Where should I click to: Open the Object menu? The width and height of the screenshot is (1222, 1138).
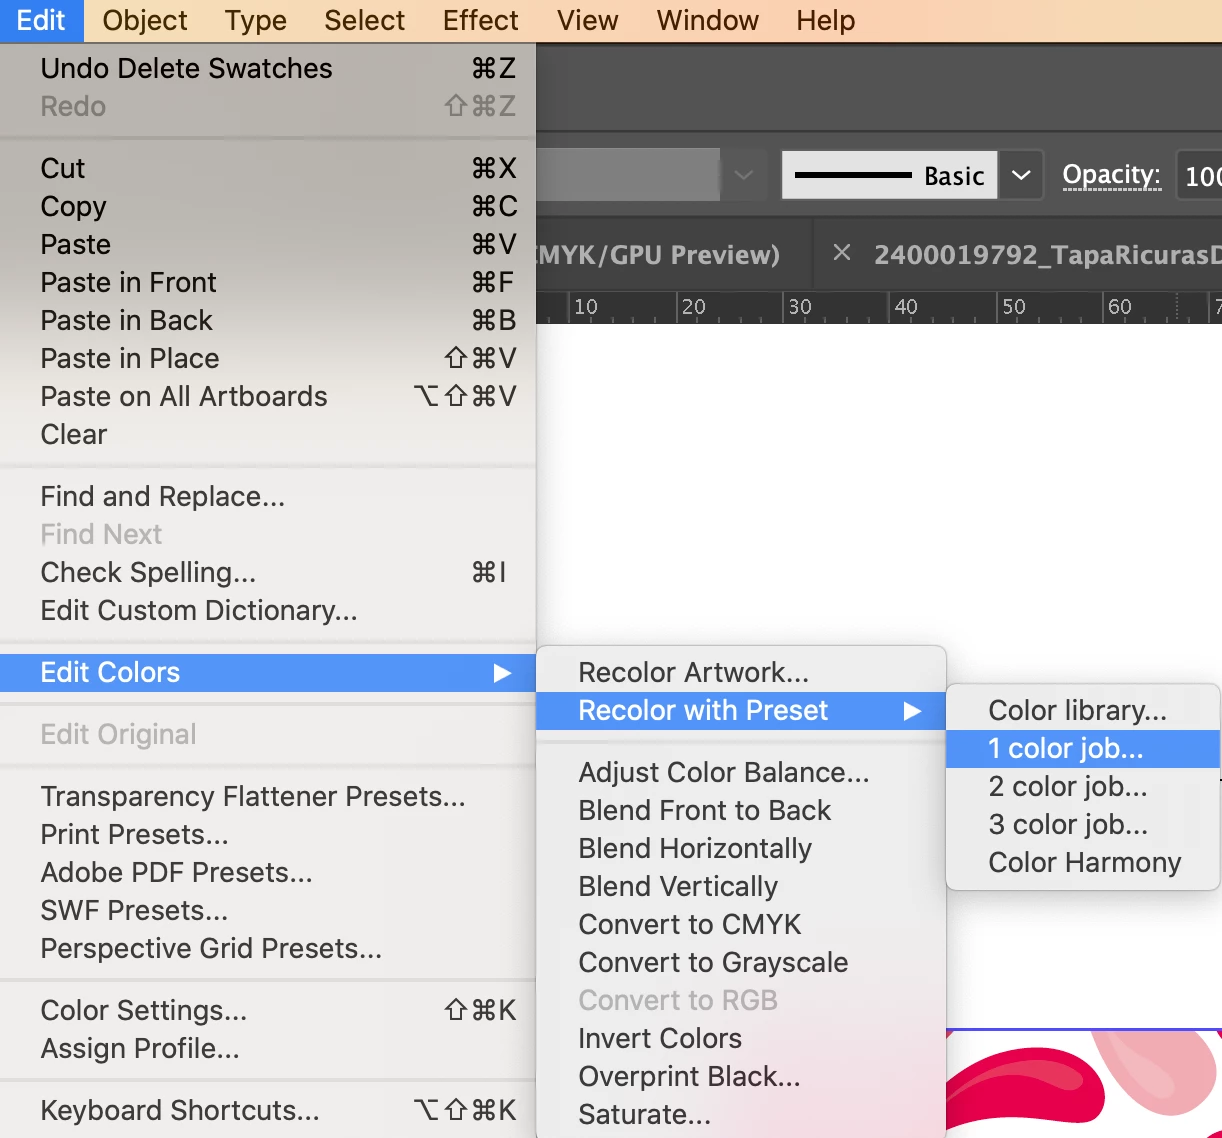coord(145,20)
